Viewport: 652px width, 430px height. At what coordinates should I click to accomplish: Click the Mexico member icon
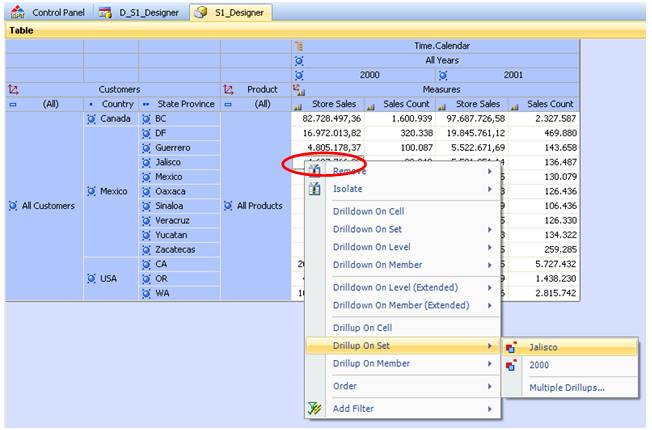point(91,191)
